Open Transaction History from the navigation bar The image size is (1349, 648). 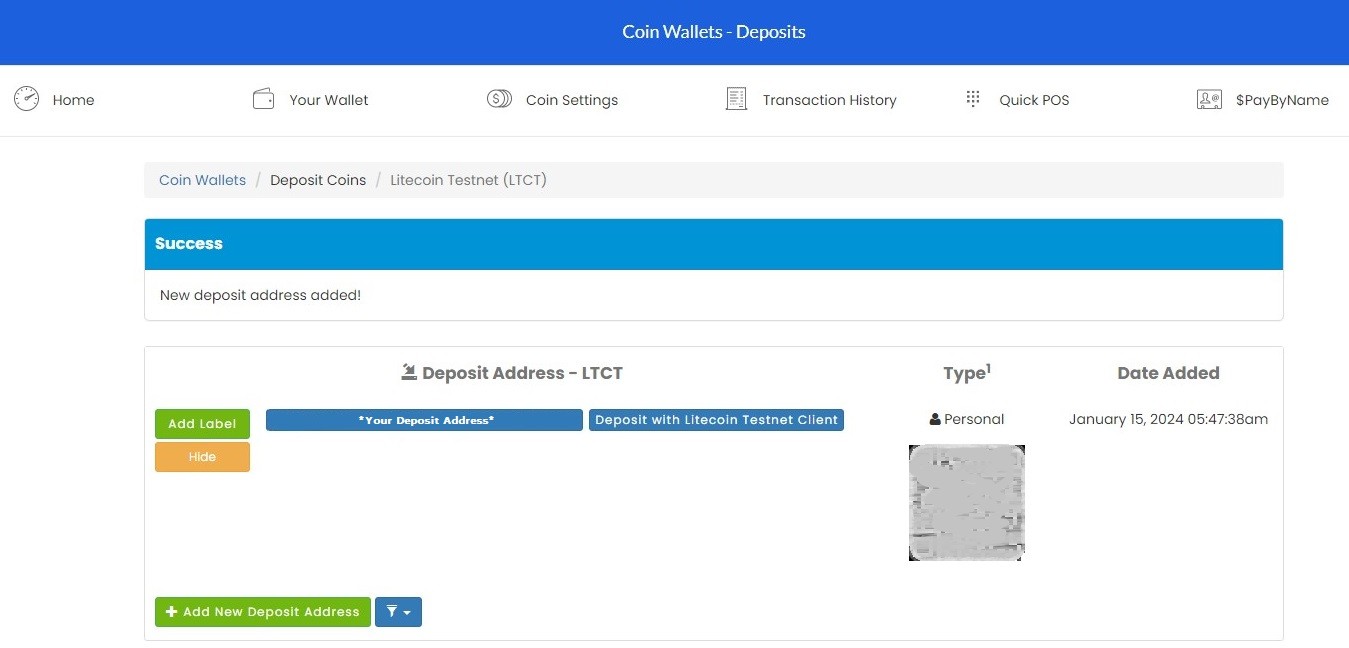tap(830, 99)
